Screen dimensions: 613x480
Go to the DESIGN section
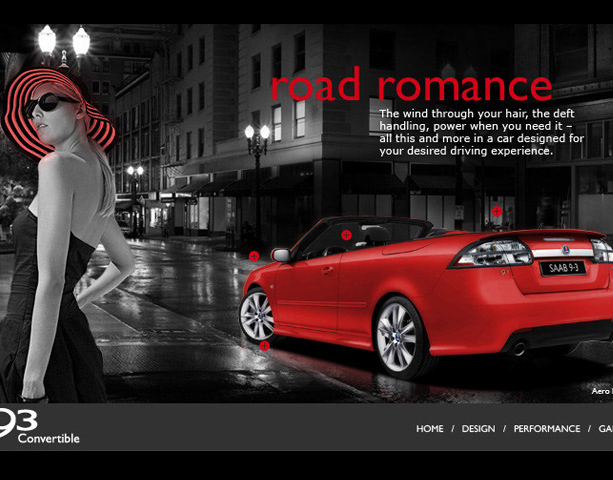[479, 429]
